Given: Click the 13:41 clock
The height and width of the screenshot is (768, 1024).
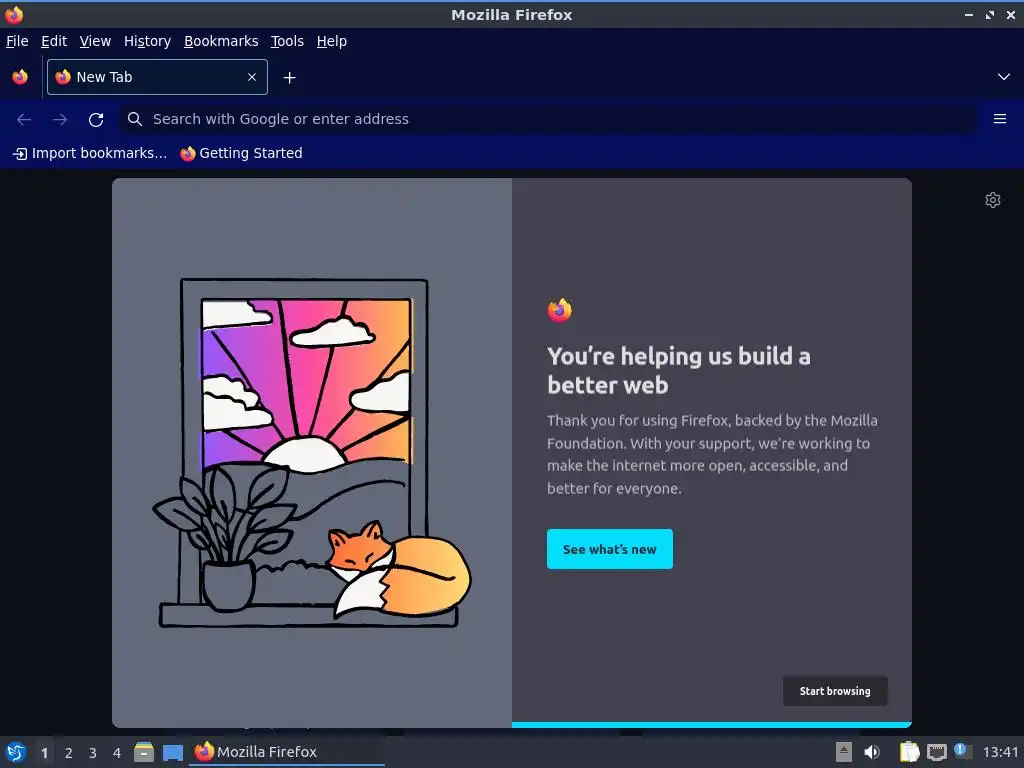Looking at the screenshot, I should coord(1000,752).
